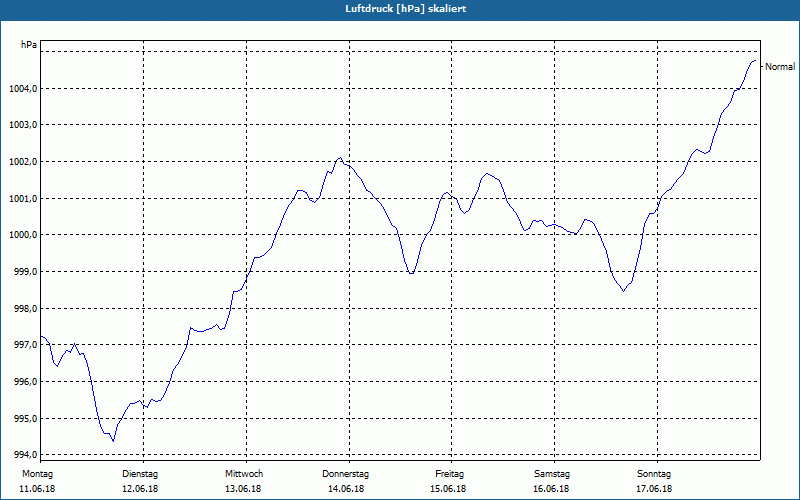
Task: Select the 1002,0 axis value
Action: pyautogui.click(x=22, y=162)
